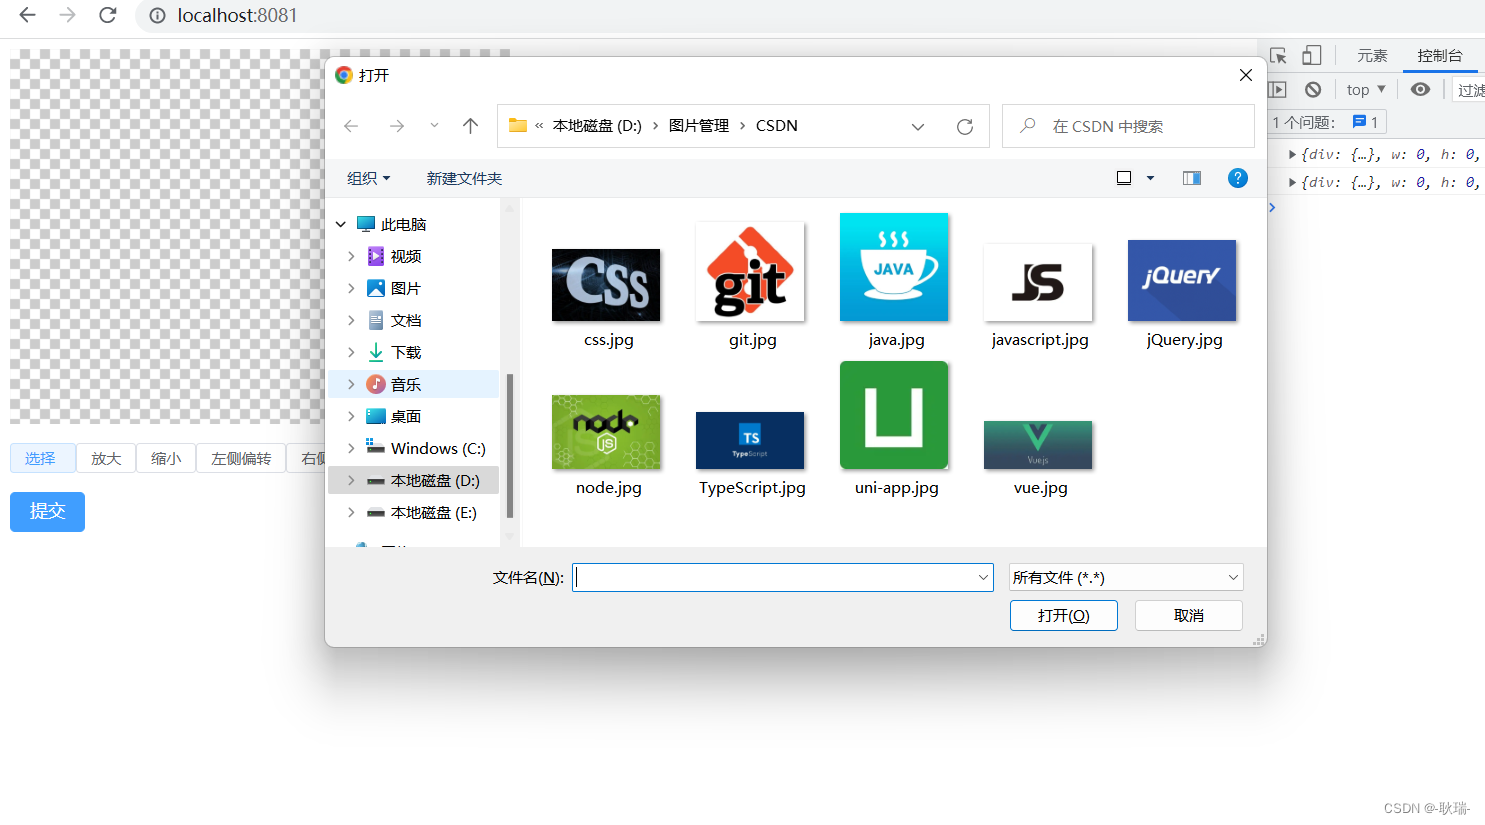Viewport: 1485px width, 825px height.
Task: Collapse the 此电脑 tree node
Action: (x=341, y=225)
